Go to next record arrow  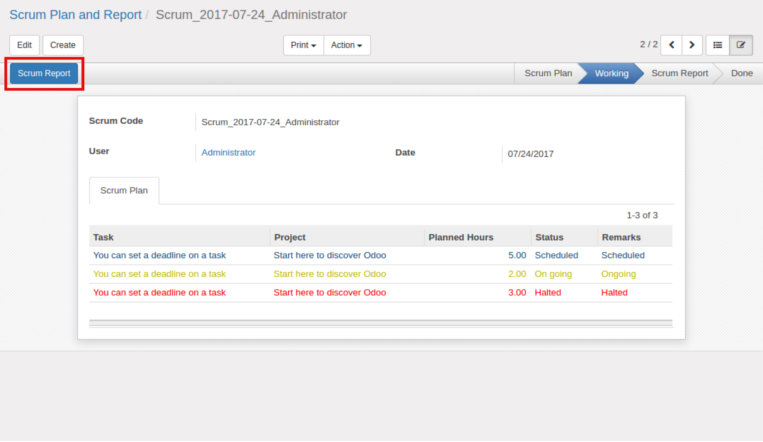tap(692, 45)
